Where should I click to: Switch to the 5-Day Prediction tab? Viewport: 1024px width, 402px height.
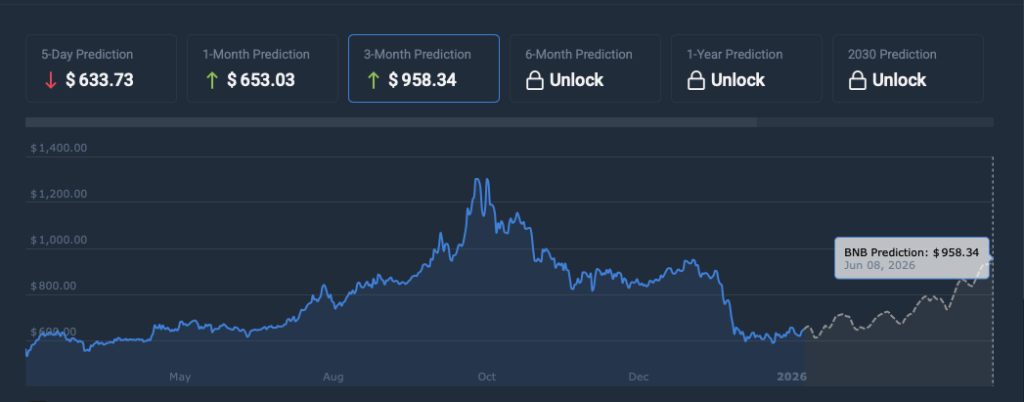point(100,68)
